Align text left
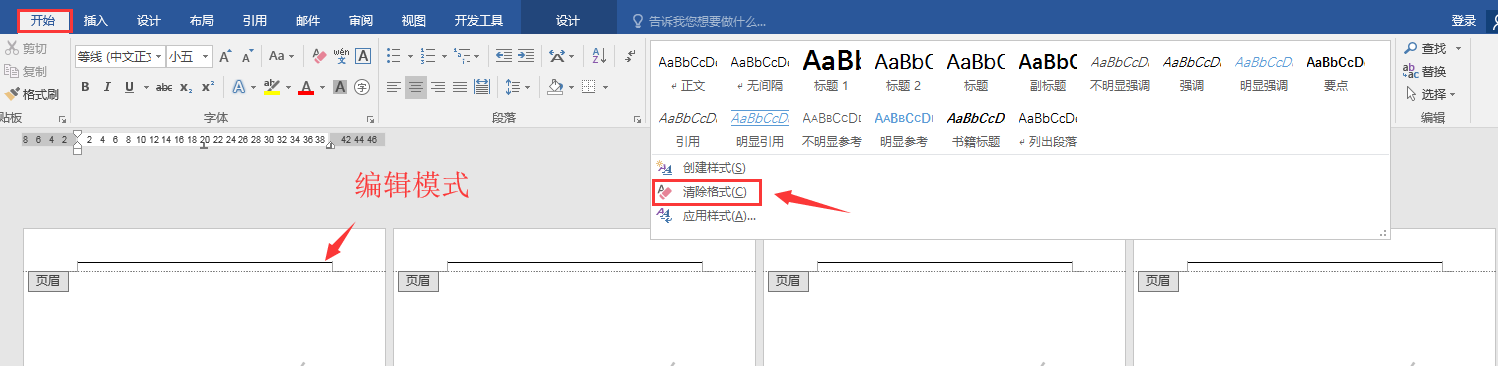The image size is (1498, 366). pyautogui.click(x=394, y=87)
